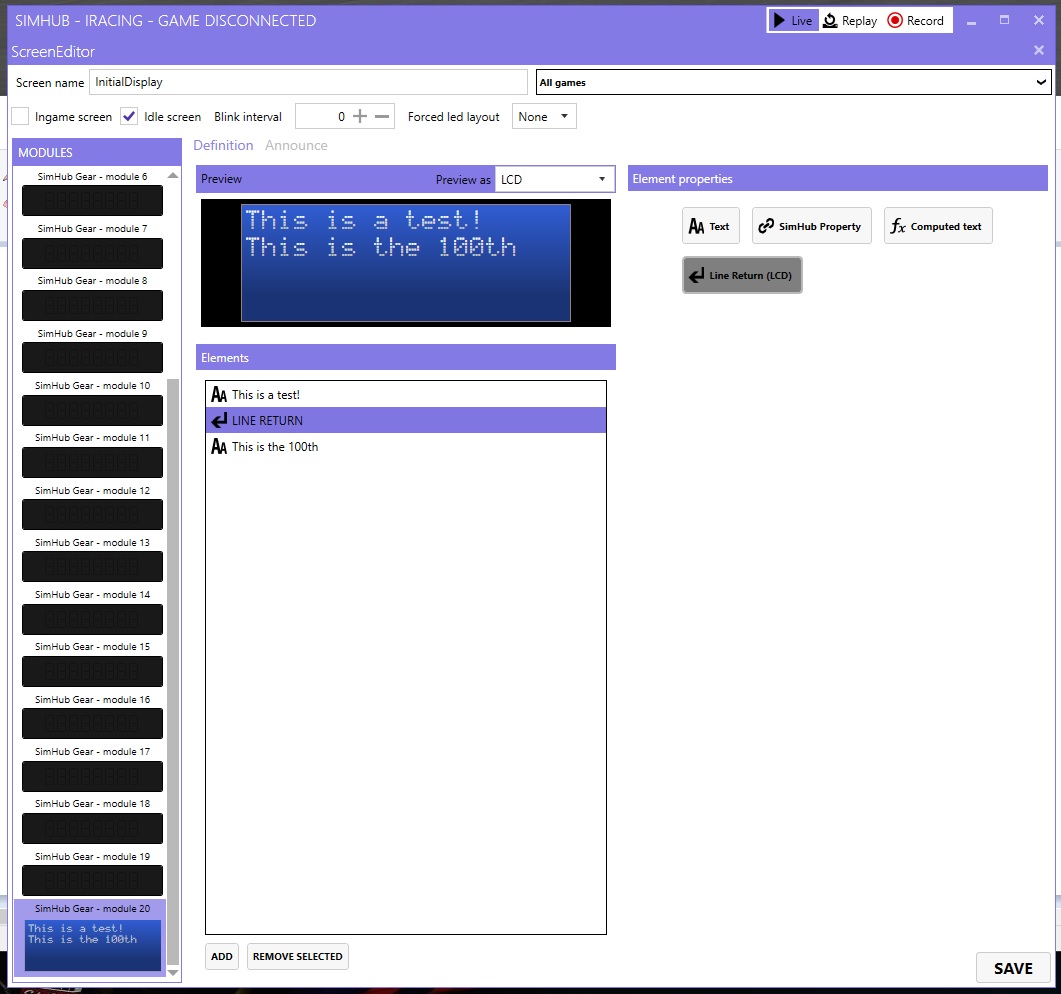Image resolution: width=1061 pixels, height=994 pixels.
Task: Open Forced led layout dropdown
Action: point(544,116)
